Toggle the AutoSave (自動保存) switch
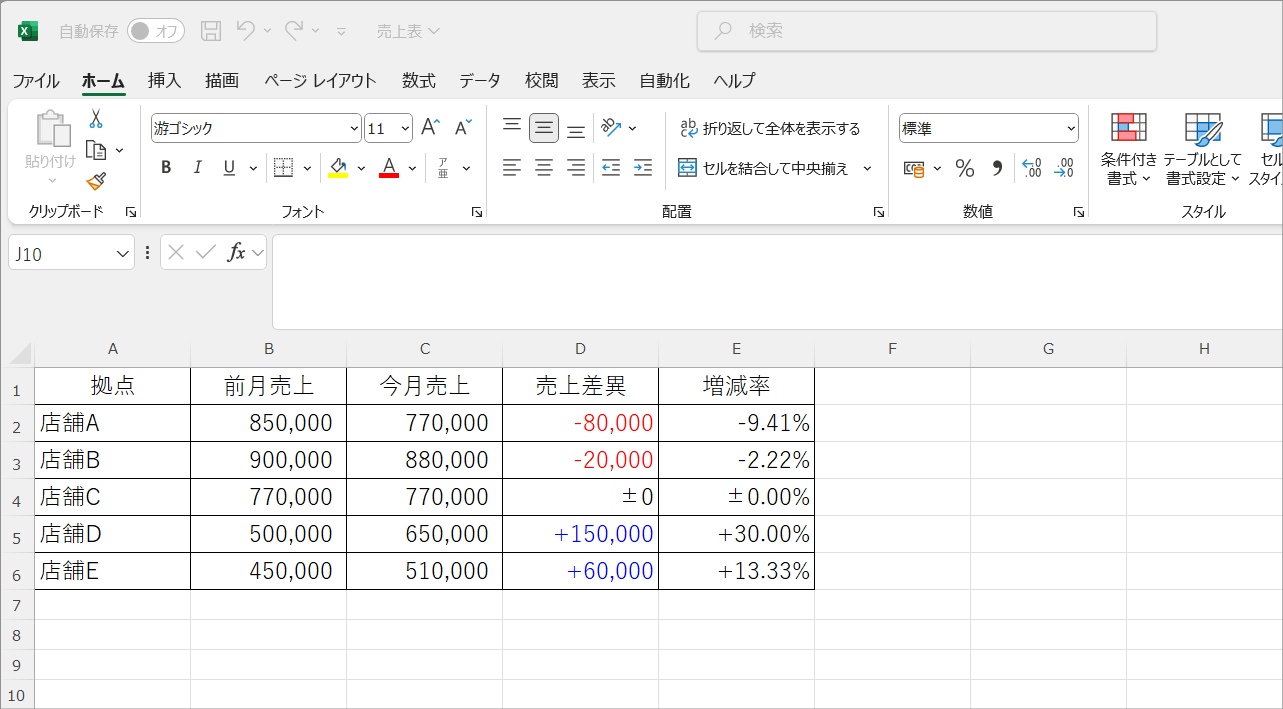This screenshot has height=709, width=1283. (155, 31)
